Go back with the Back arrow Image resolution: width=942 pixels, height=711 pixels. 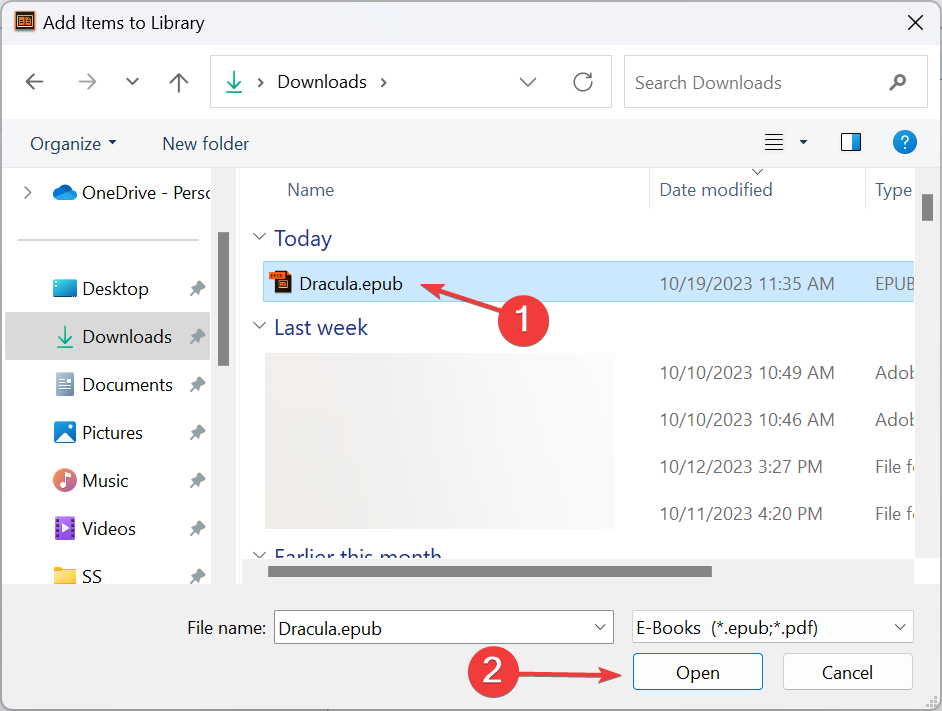(34, 82)
